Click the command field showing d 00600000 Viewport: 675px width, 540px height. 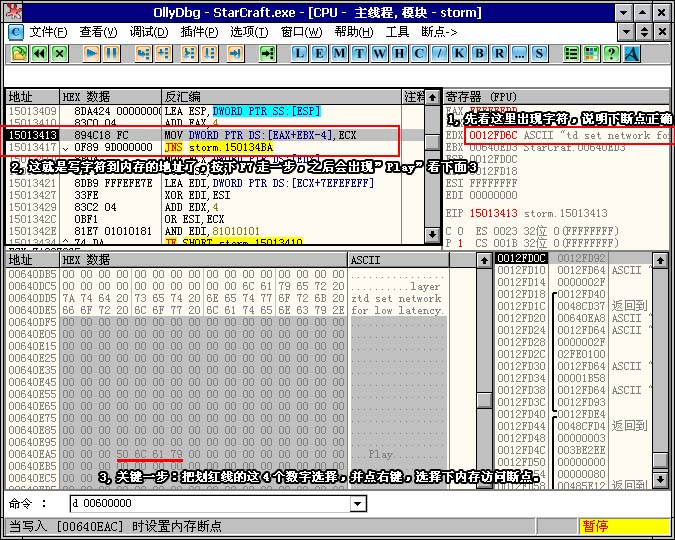[210, 503]
